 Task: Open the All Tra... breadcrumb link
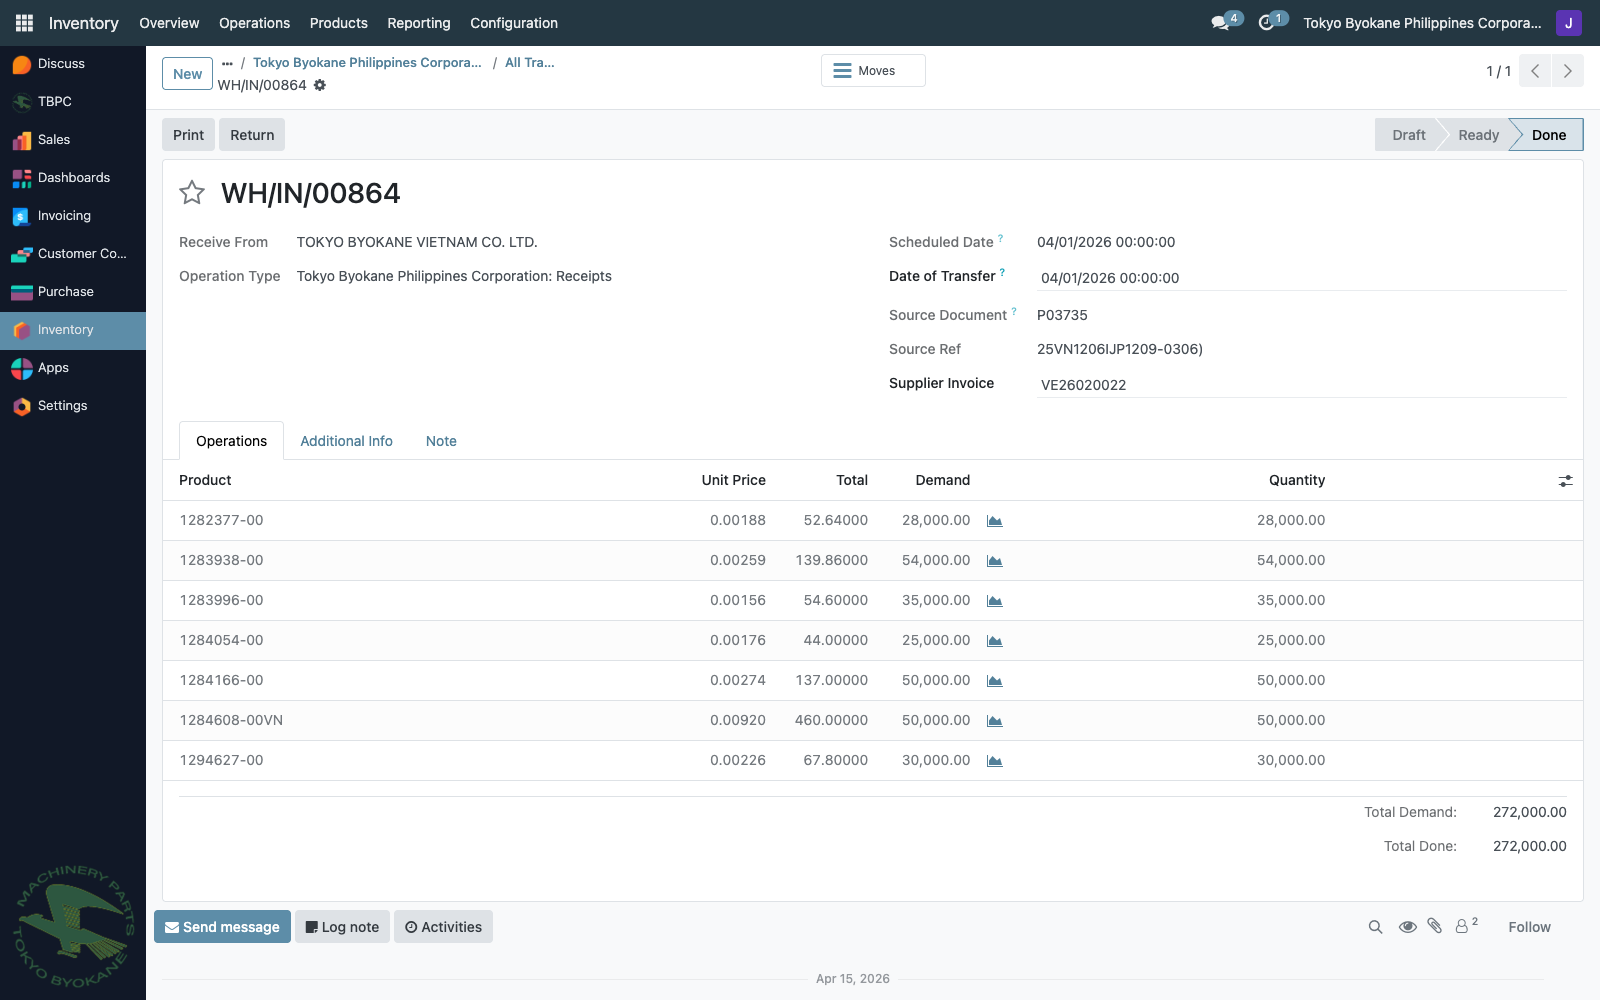[x=529, y=63]
